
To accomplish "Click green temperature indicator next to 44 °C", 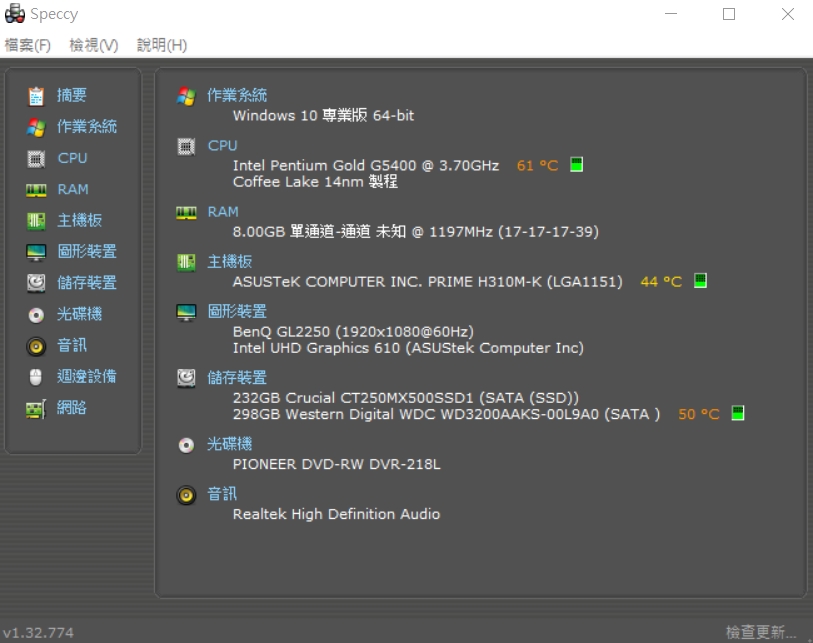I will 700,281.
